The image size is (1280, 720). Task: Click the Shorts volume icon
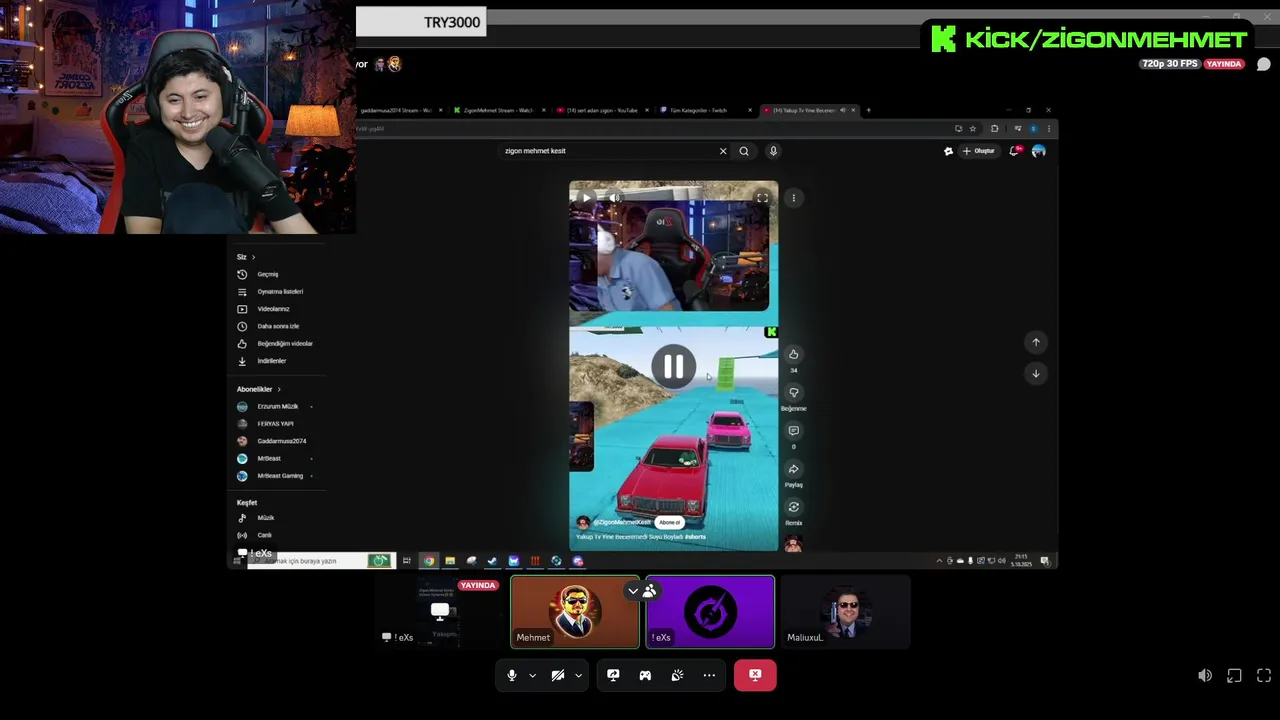point(615,198)
